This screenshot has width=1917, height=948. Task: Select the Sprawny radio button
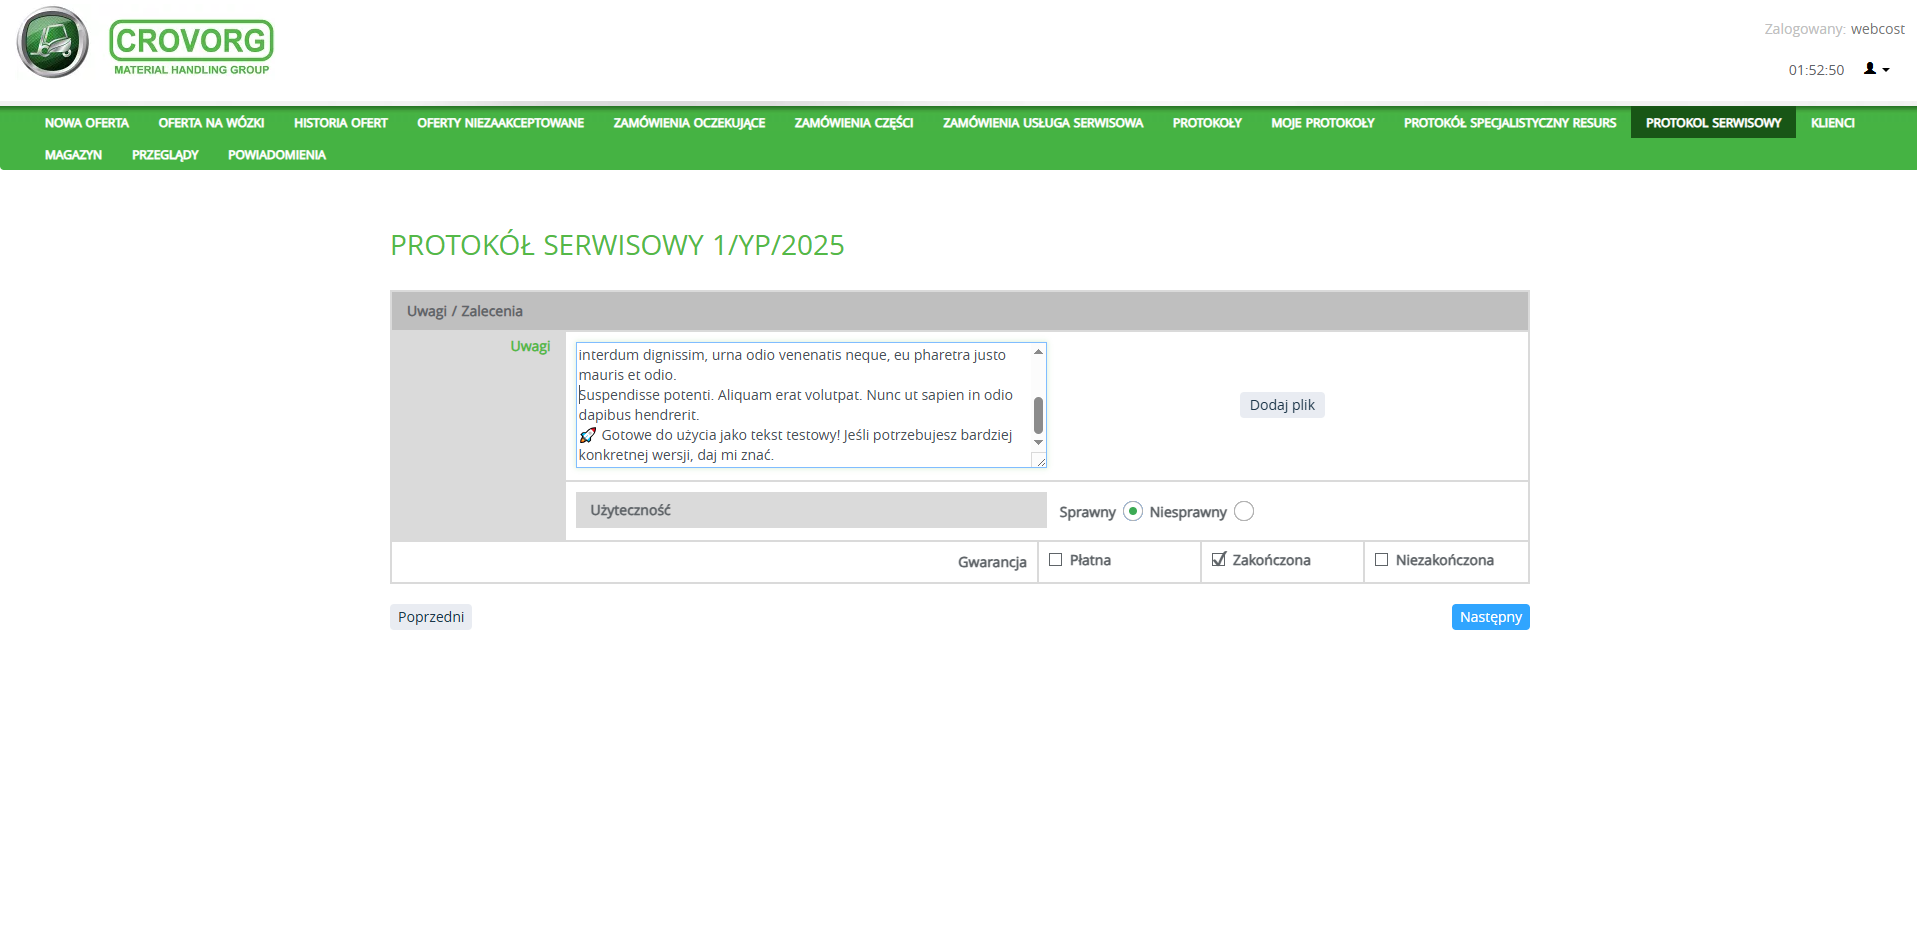pos(1132,511)
